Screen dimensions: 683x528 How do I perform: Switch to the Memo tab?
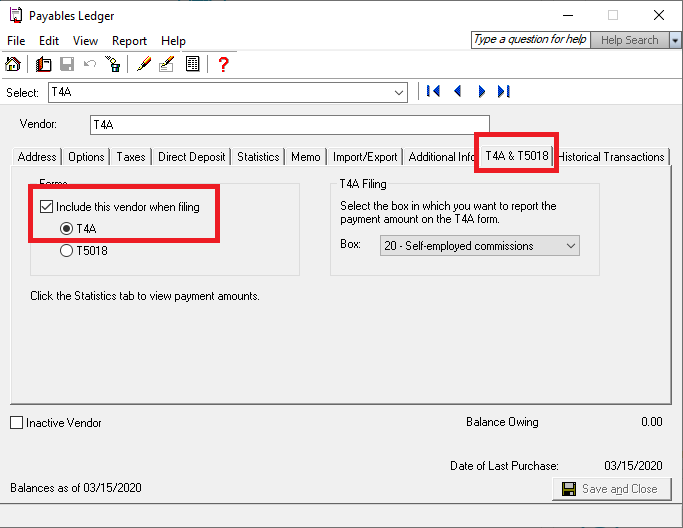pyautogui.click(x=306, y=157)
